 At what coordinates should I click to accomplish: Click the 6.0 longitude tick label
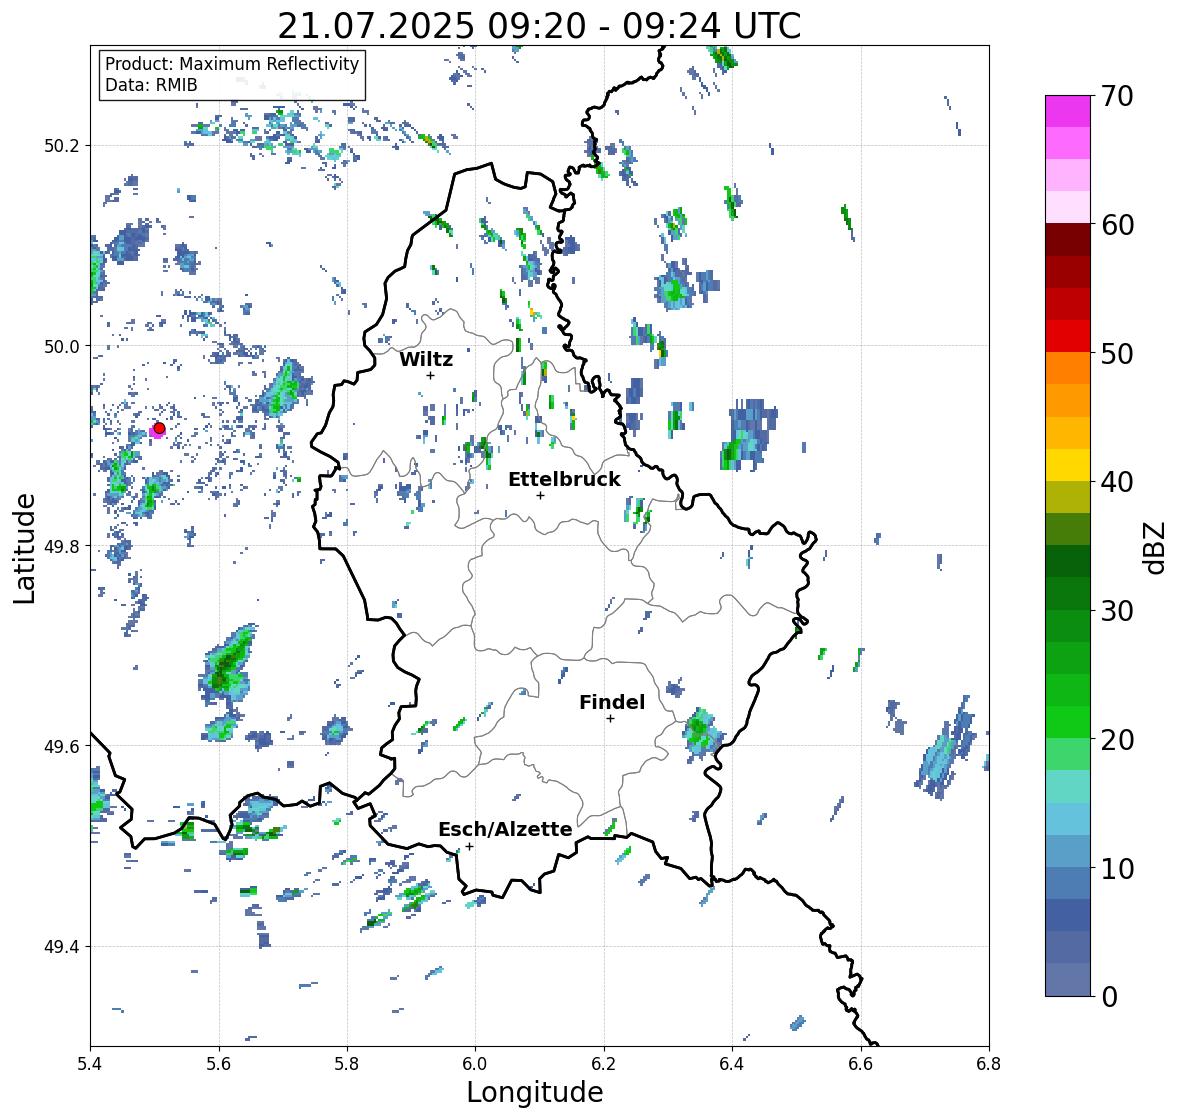(475, 1064)
